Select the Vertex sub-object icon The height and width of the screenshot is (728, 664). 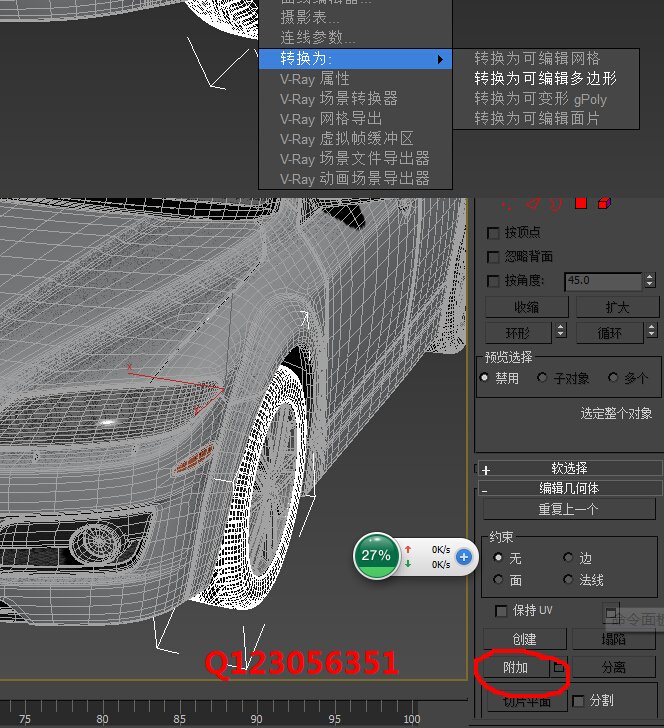[507, 204]
